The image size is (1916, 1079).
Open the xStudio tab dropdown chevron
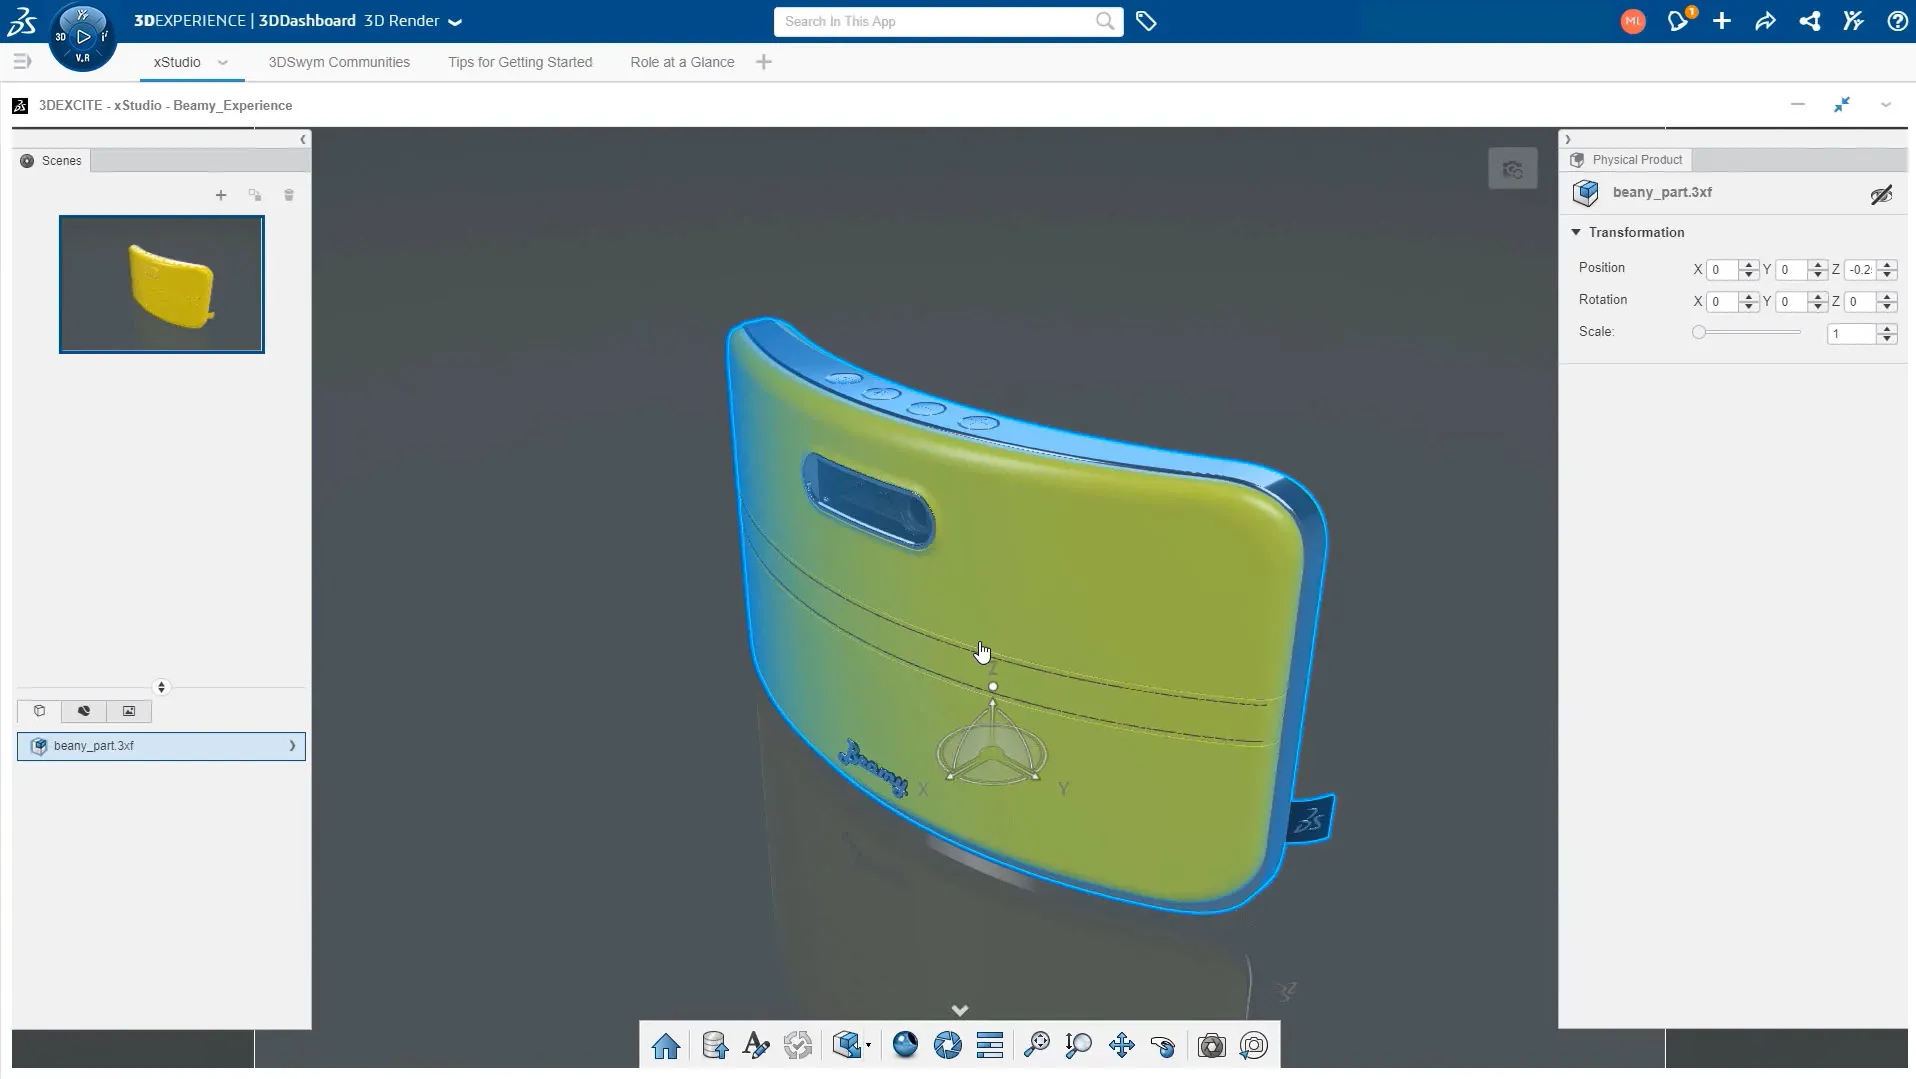223,62
